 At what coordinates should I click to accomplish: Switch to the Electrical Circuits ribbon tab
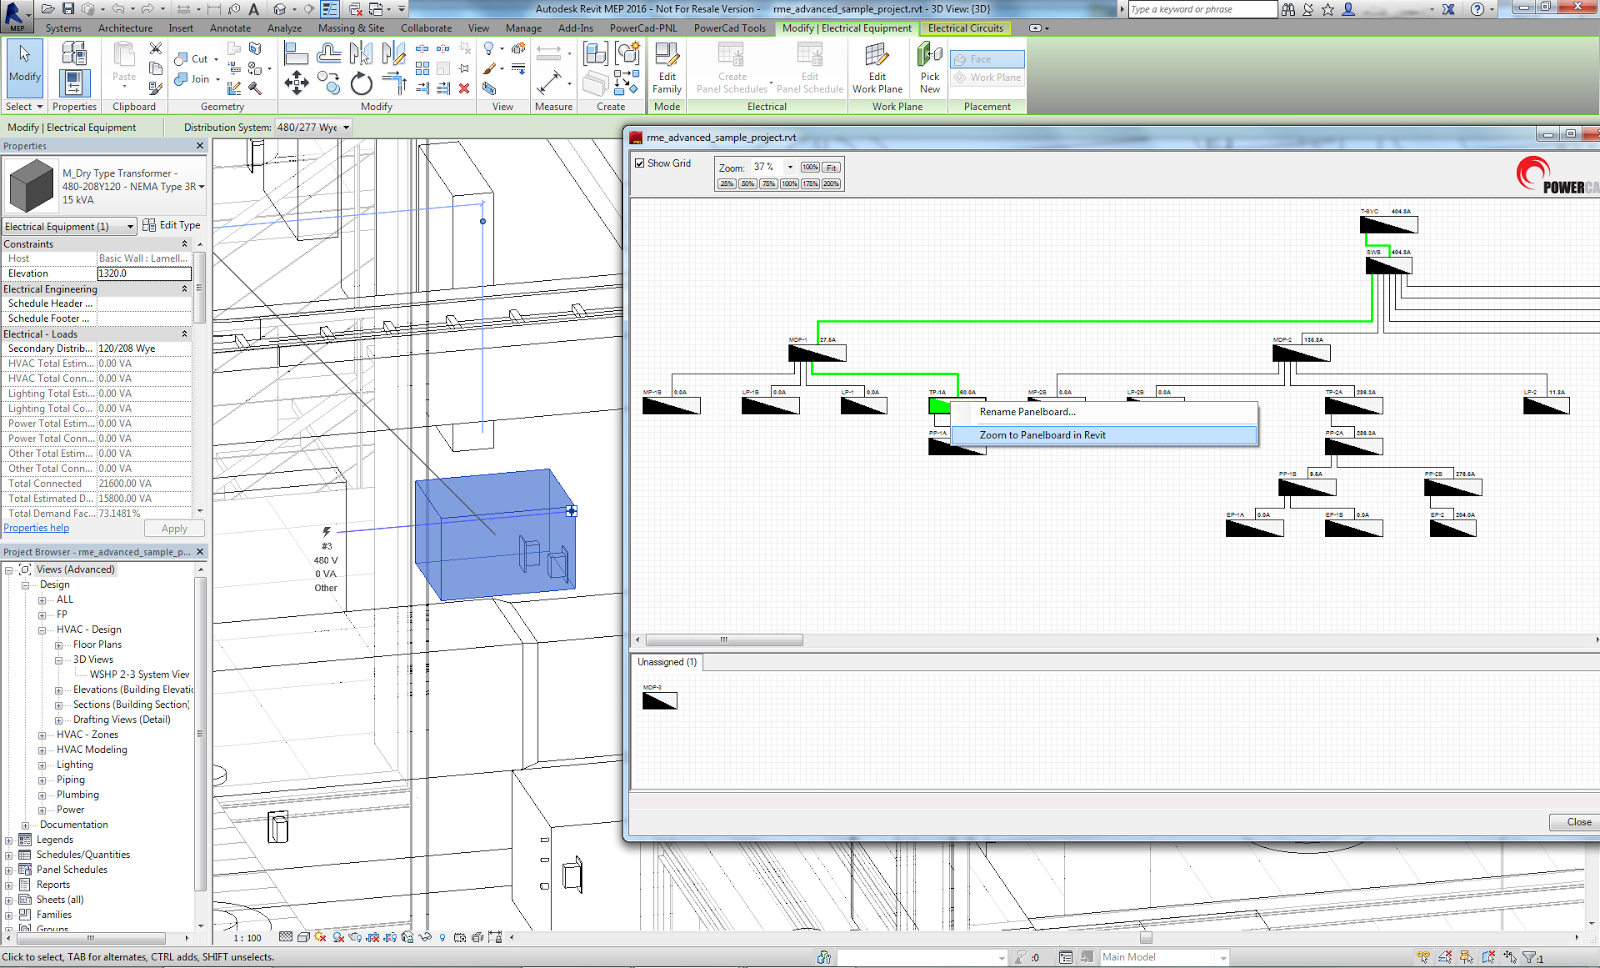point(964,28)
